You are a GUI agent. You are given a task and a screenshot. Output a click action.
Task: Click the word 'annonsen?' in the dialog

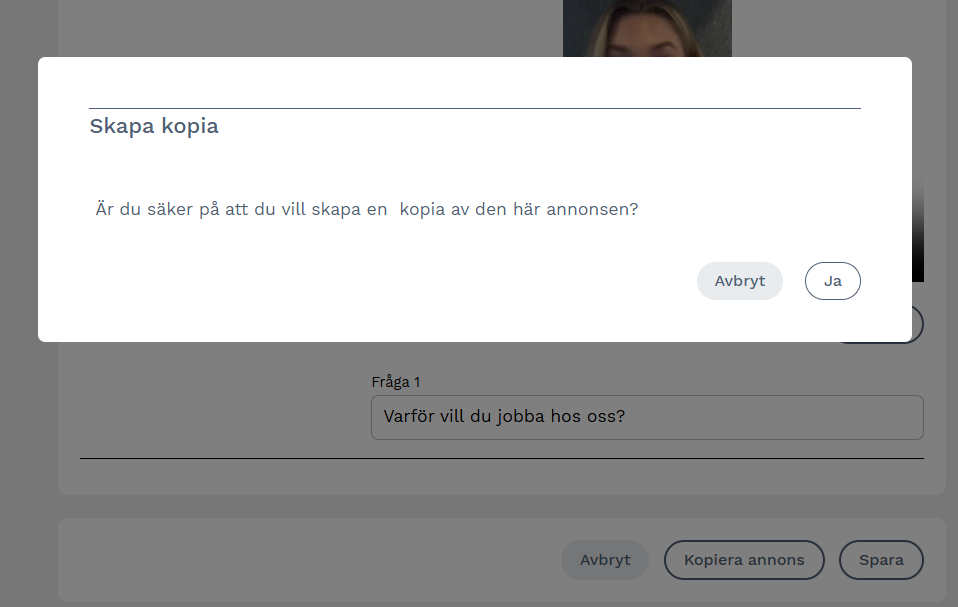(x=592, y=210)
